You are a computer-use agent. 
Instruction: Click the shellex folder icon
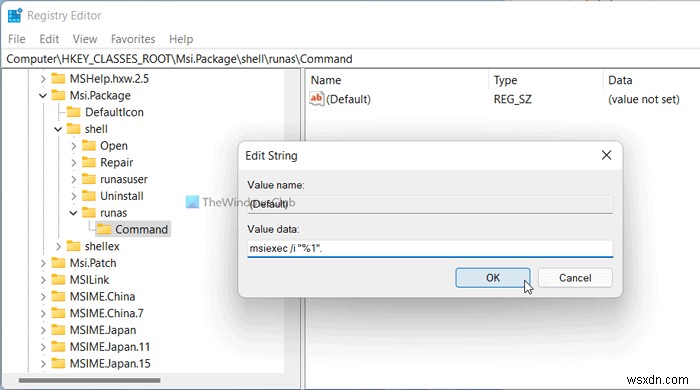click(x=73, y=246)
